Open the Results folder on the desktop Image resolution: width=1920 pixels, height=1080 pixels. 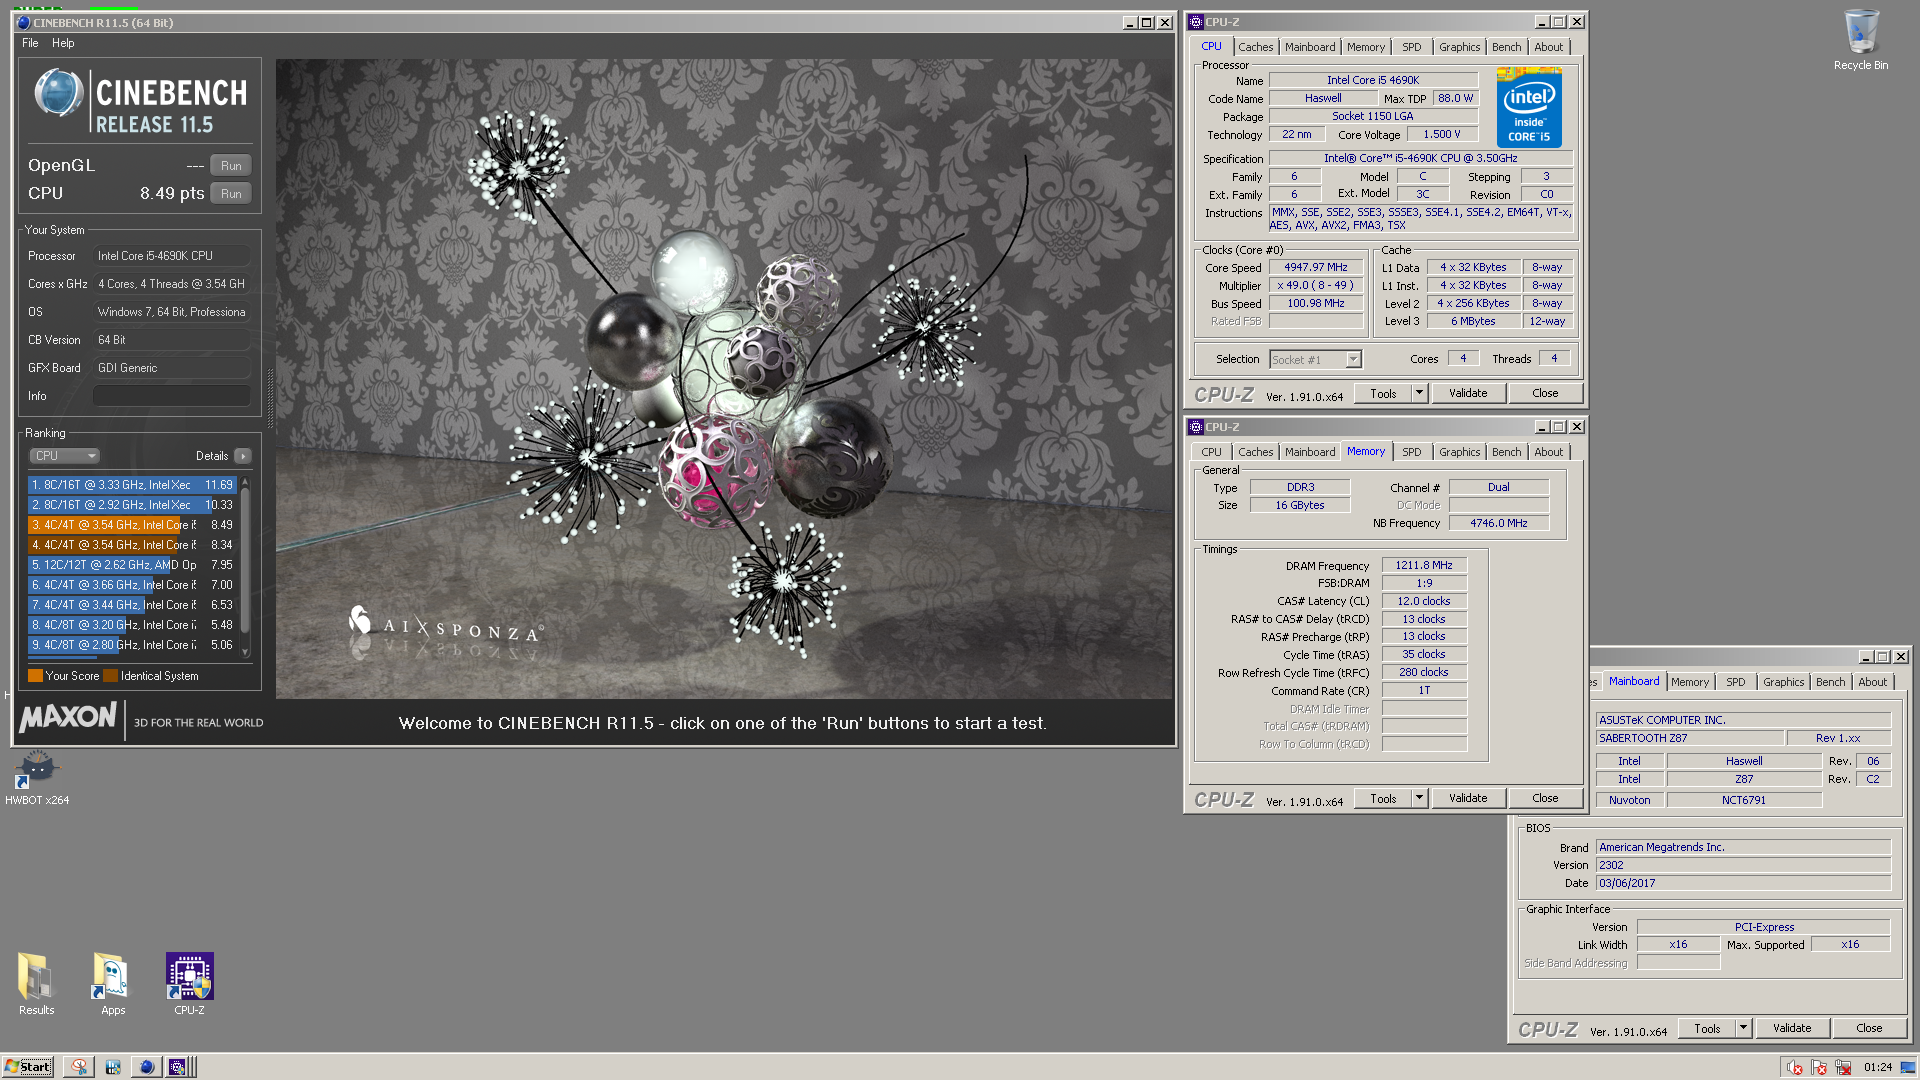(36, 983)
